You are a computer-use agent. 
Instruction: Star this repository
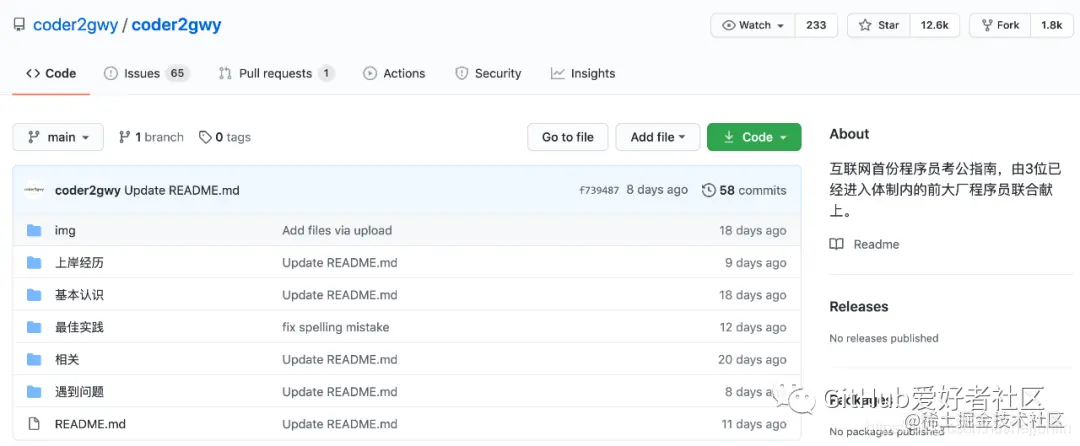[x=879, y=25]
